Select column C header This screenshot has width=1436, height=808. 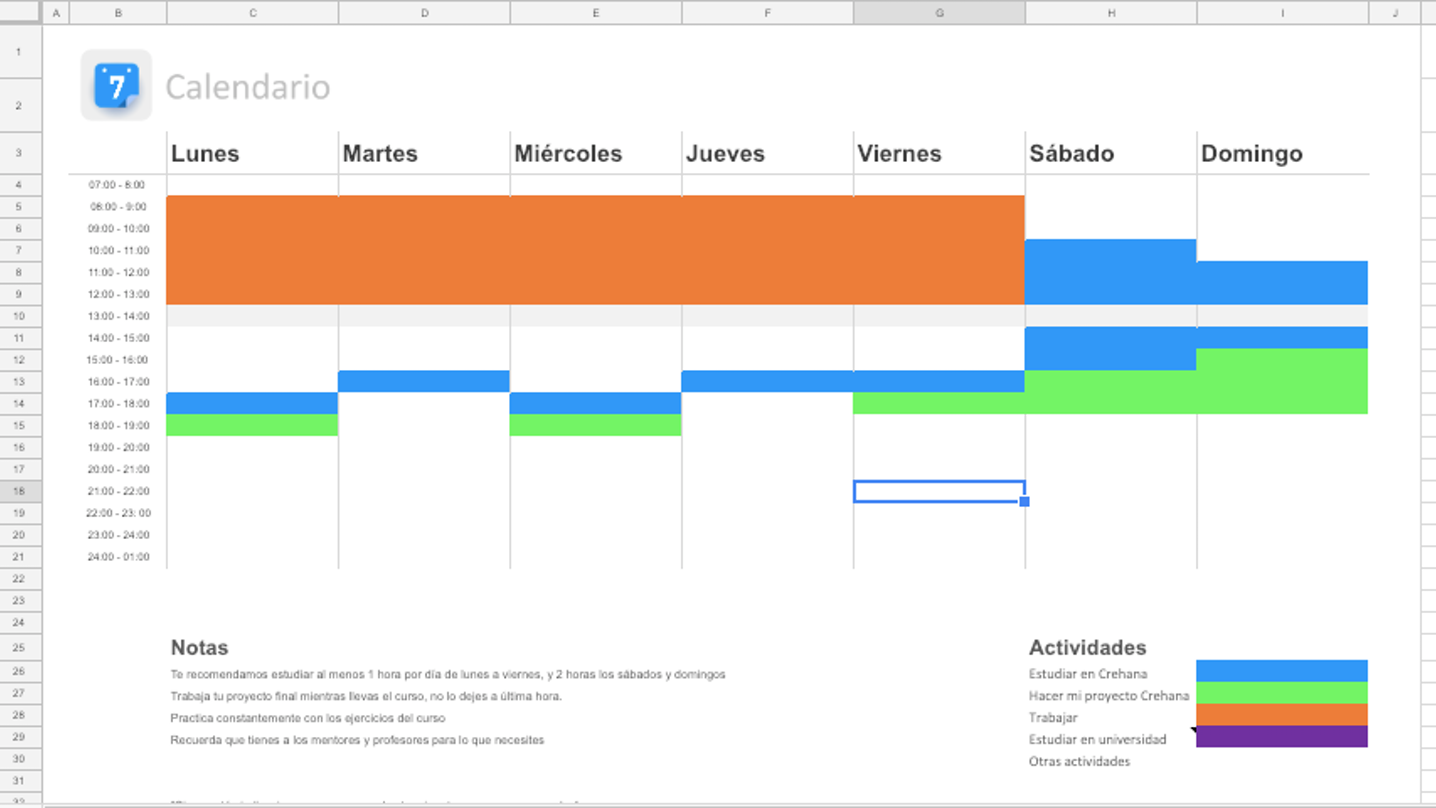[x=252, y=12]
